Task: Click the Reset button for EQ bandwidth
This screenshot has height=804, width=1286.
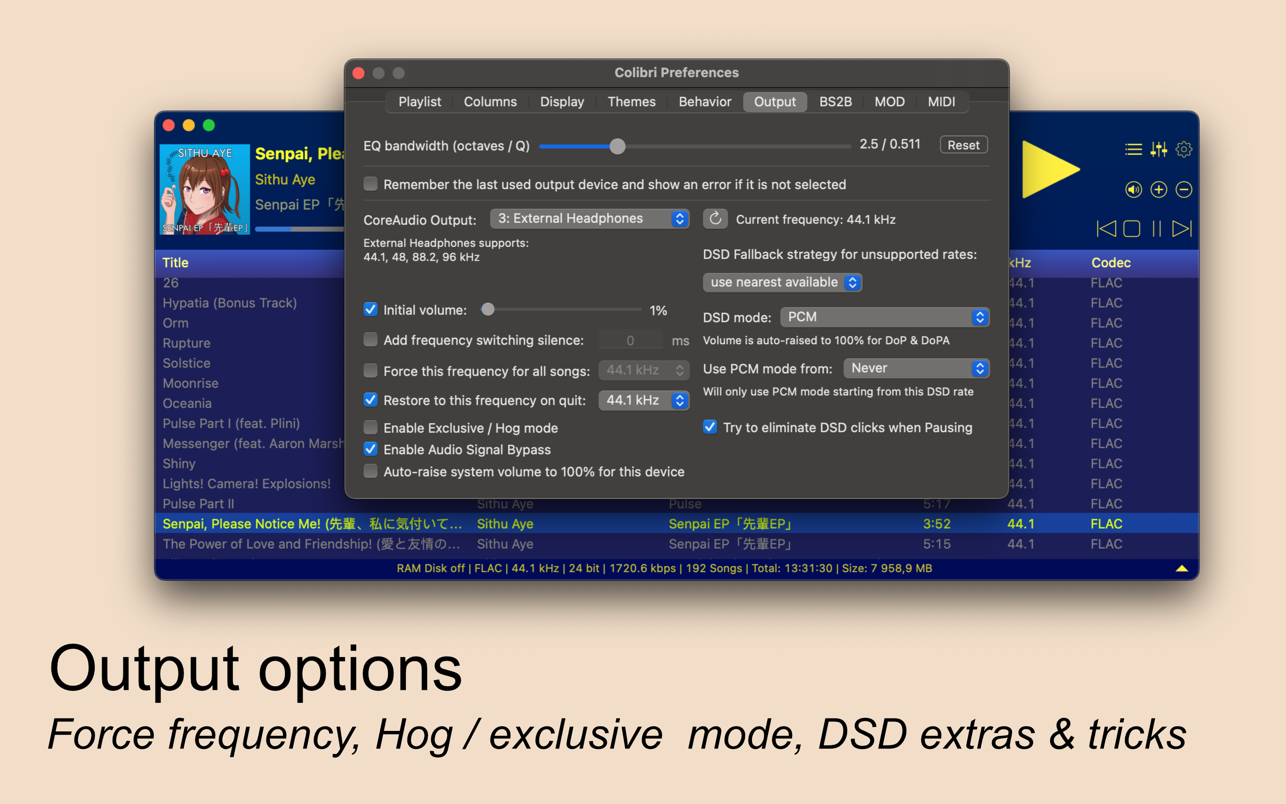Action: coord(963,146)
